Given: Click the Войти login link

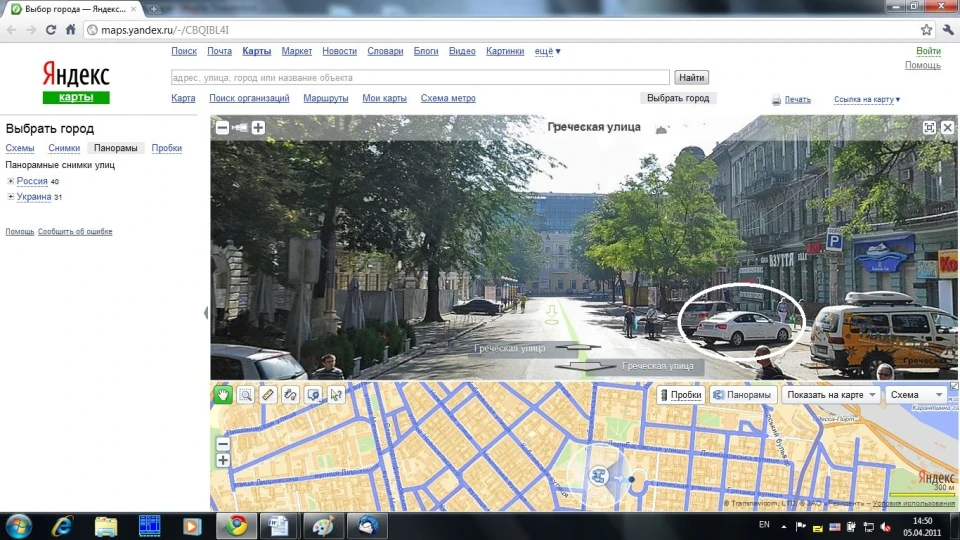Looking at the screenshot, I should coord(928,51).
